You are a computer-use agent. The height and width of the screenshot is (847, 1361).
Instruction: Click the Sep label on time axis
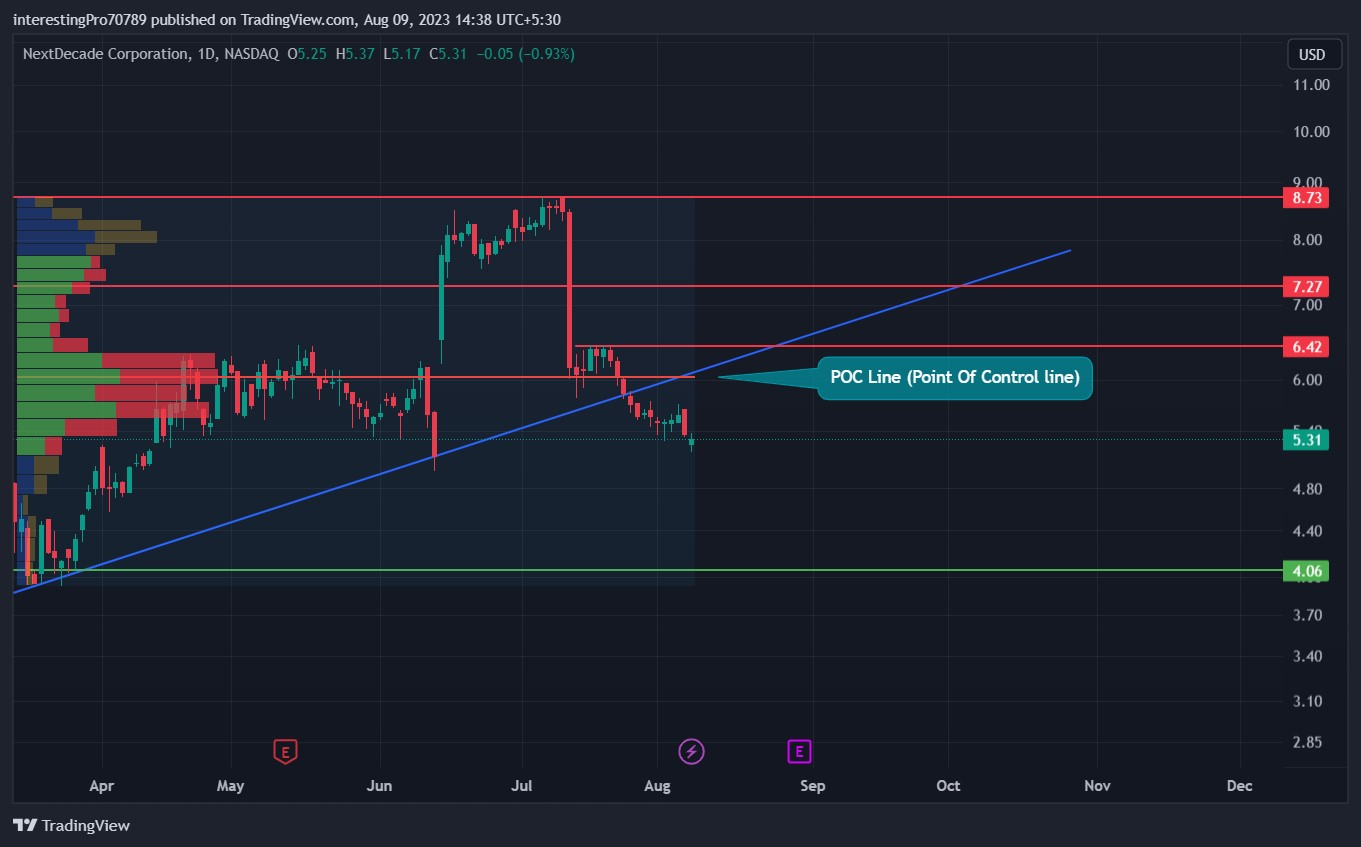(x=813, y=786)
